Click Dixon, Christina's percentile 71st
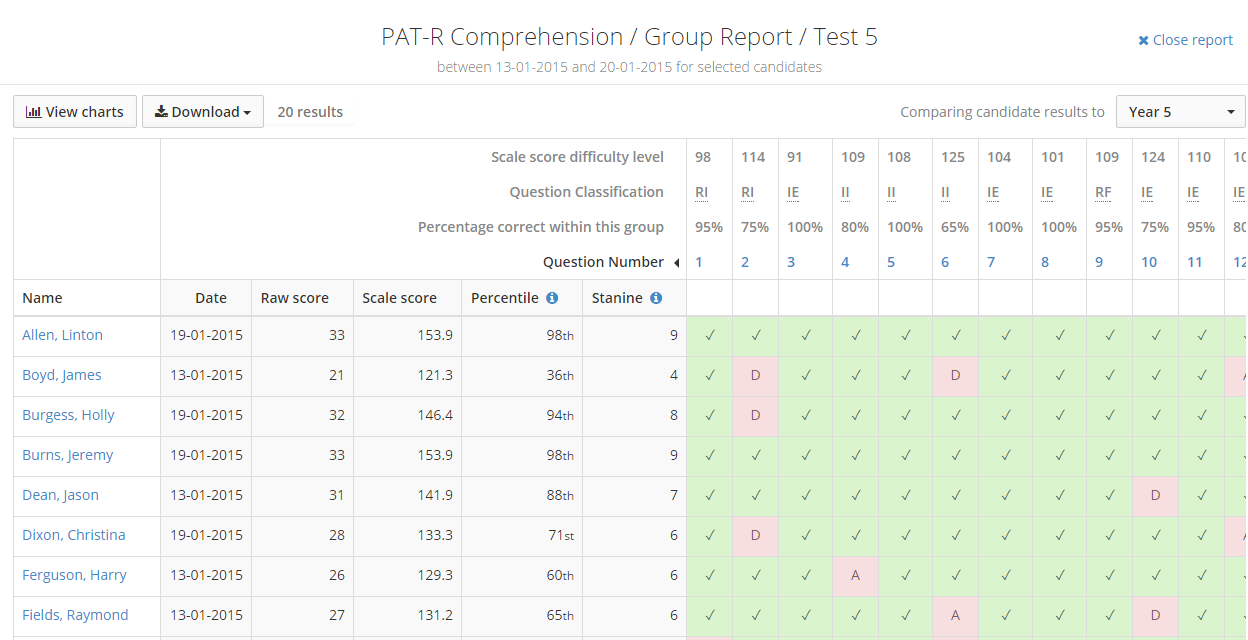The height and width of the screenshot is (640, 1248). [x=561, y=535]
